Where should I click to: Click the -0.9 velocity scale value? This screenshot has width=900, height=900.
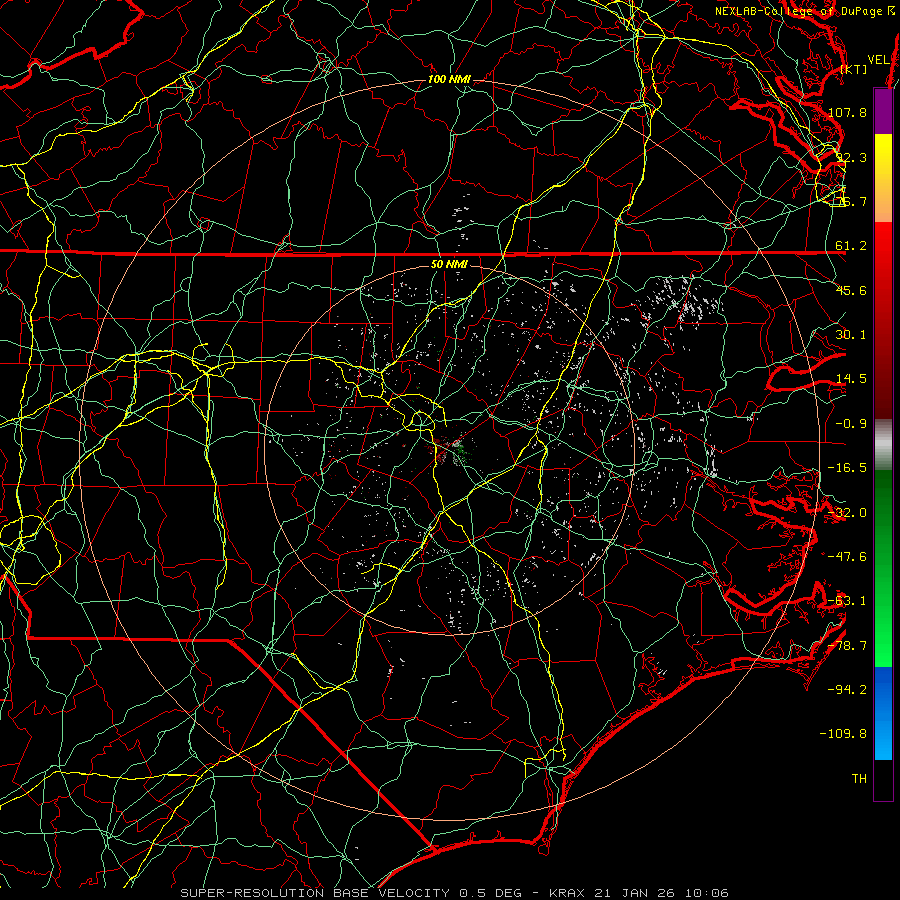click(851, 424)
